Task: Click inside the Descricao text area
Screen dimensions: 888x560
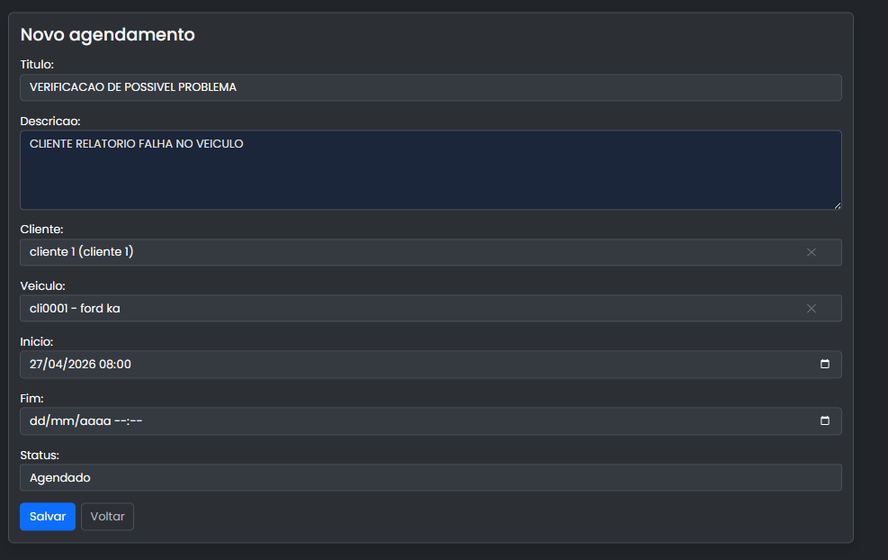Action: [x=430, y=172]
